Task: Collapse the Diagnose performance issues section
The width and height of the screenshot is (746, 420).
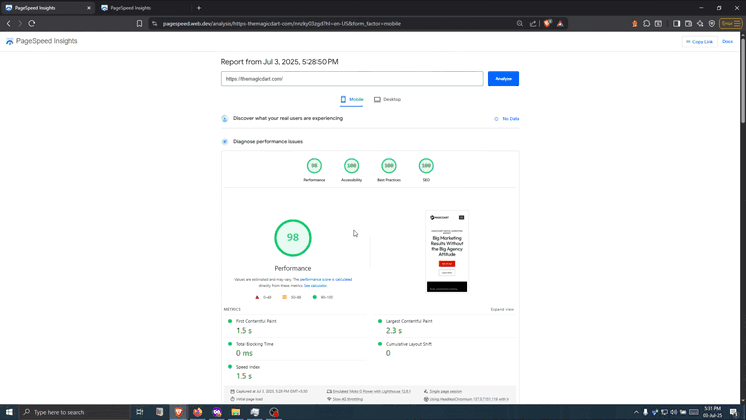Action: coord(267,141)
